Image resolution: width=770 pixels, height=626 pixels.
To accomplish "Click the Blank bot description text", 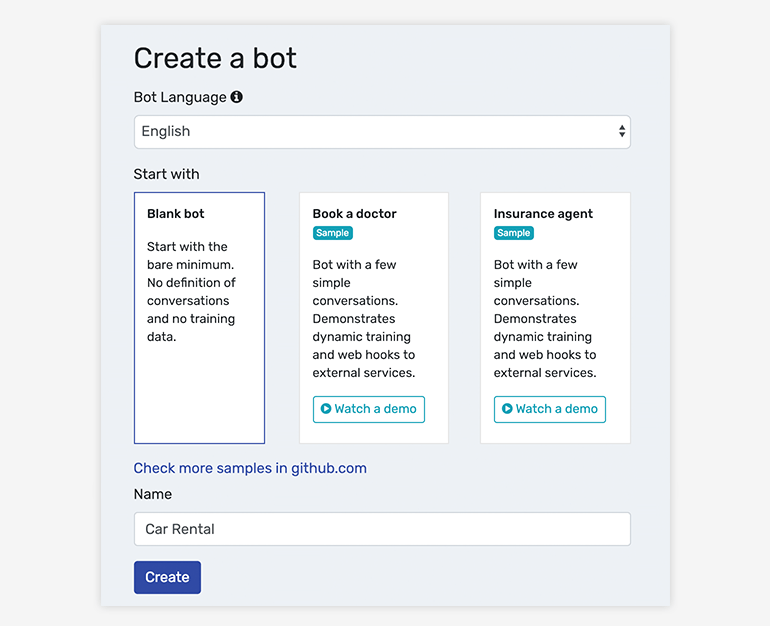I will [x=191, y=291].
